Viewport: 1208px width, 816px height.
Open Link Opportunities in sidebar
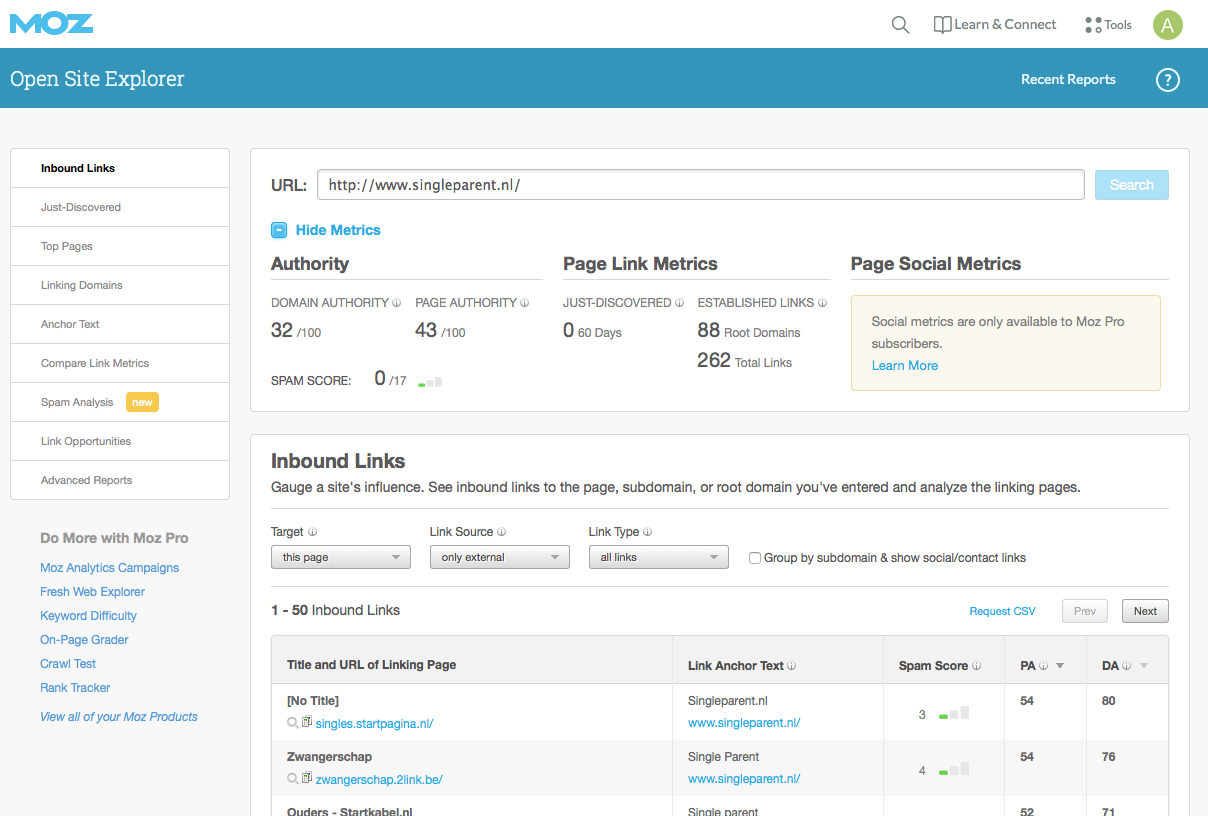pos(120,441)
